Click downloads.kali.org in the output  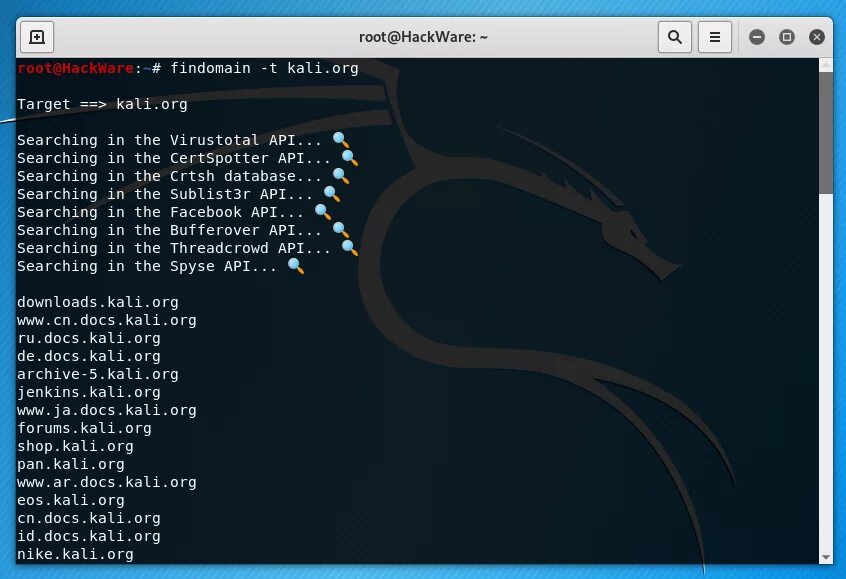tap(98, 302)
